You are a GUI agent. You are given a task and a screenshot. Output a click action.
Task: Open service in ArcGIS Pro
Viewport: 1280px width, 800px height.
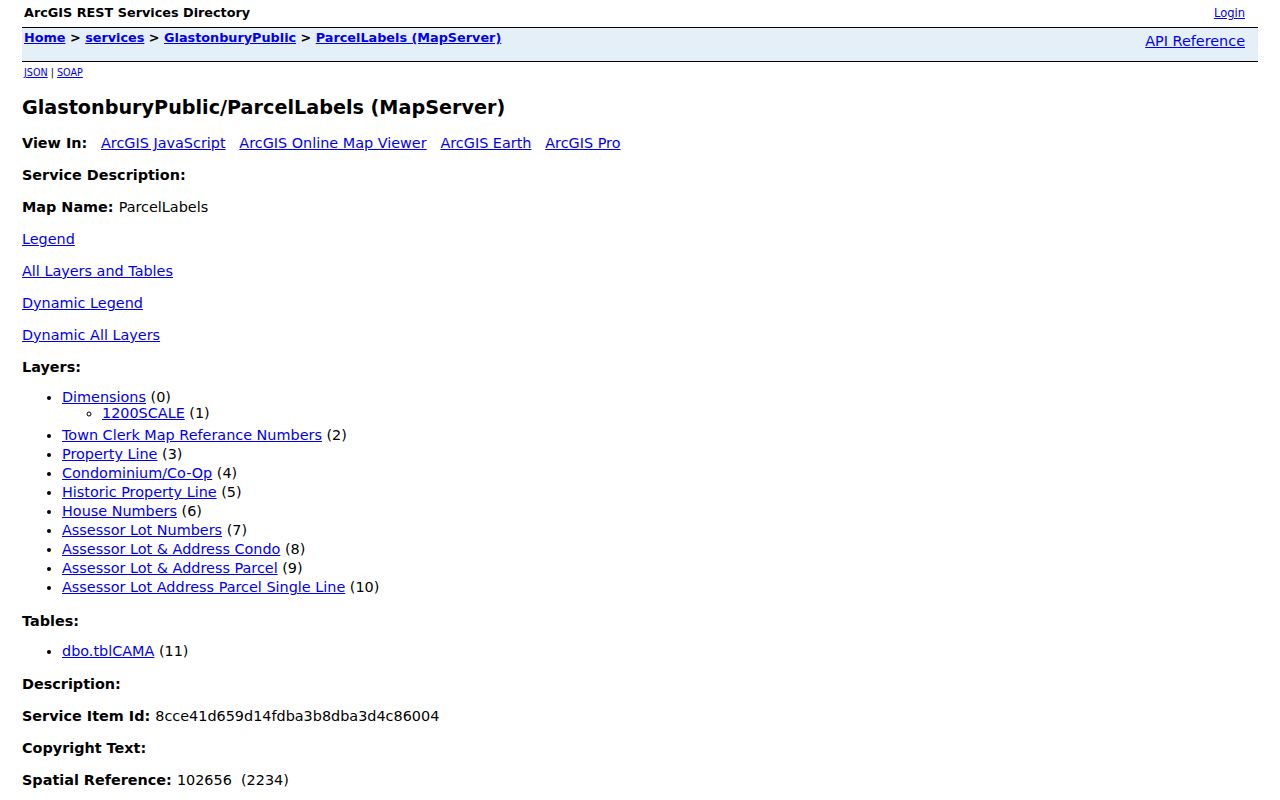pos(583,143)
